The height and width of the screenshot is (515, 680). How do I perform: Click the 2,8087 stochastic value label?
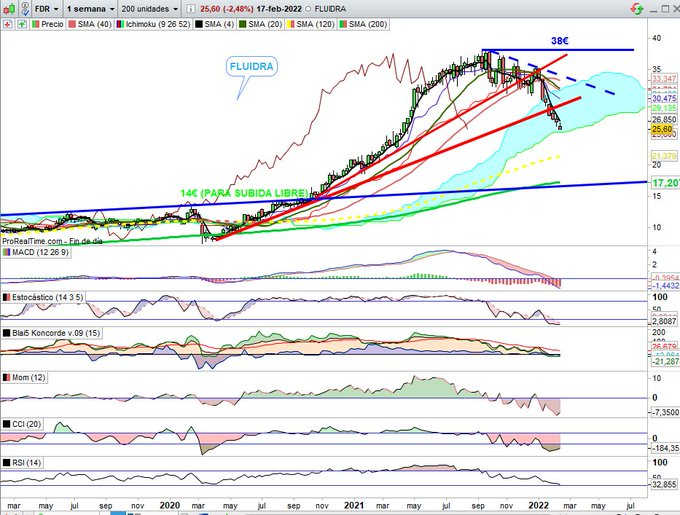coord(664,321)
